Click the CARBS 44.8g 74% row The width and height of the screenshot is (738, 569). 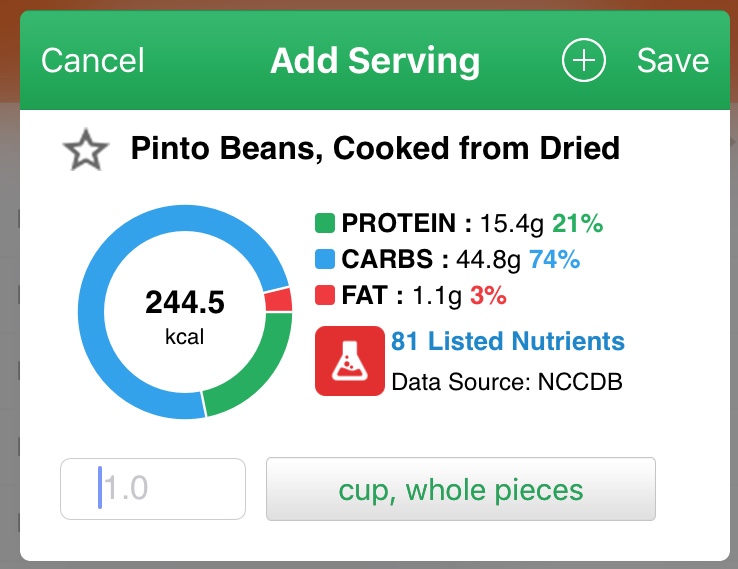448,260
